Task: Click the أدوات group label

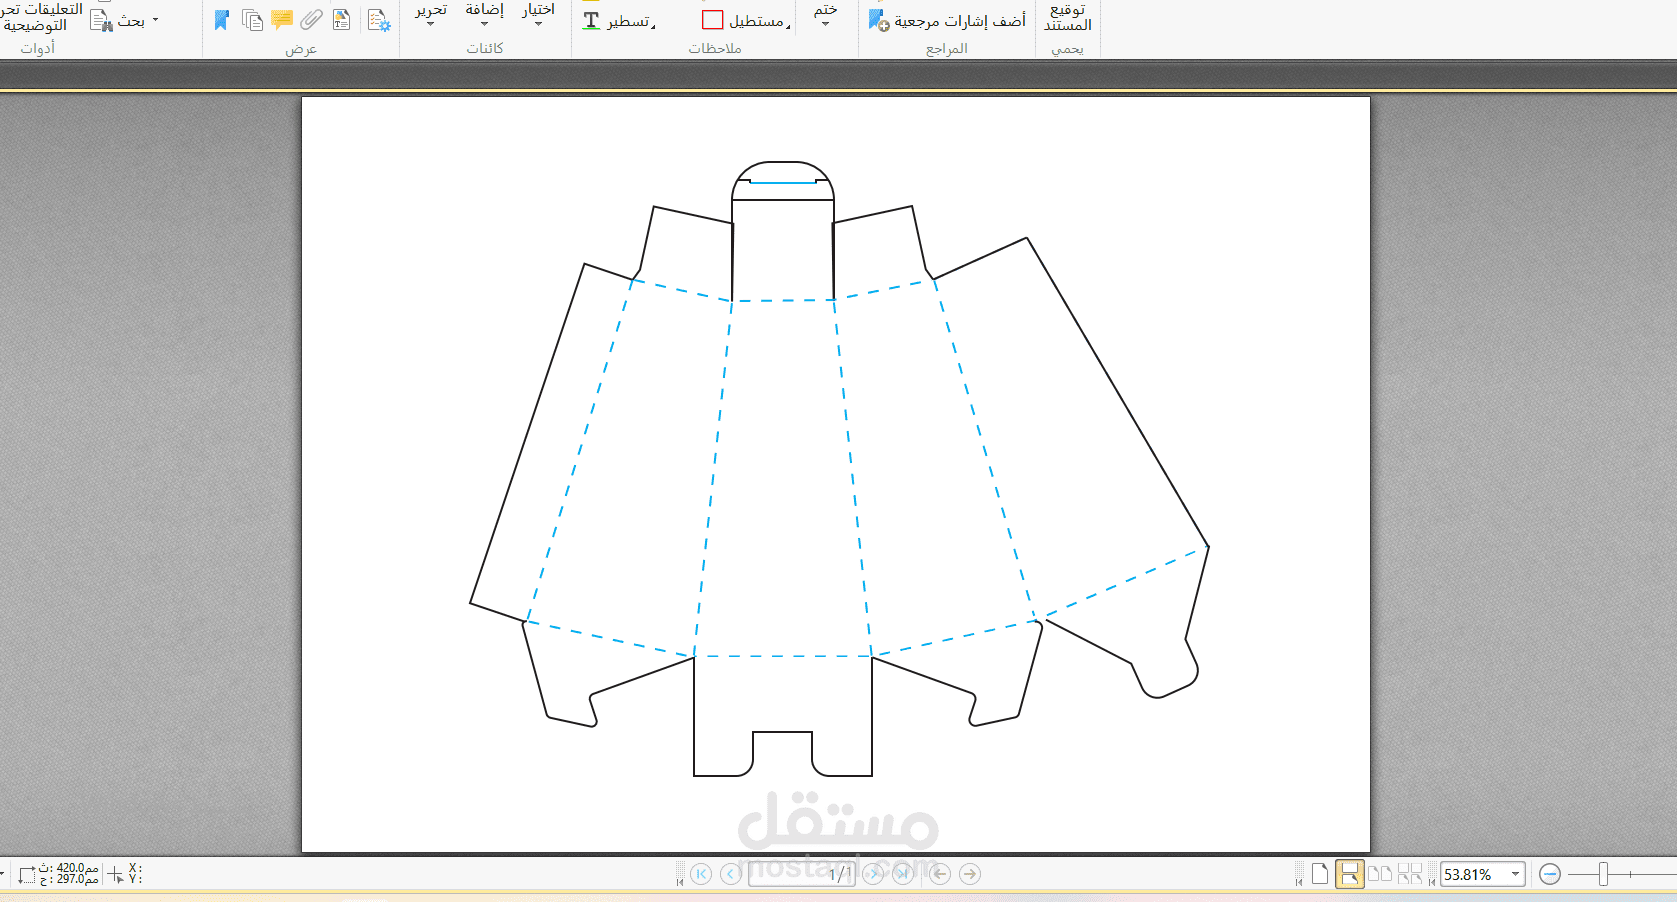Action: (x=38, y=48)
